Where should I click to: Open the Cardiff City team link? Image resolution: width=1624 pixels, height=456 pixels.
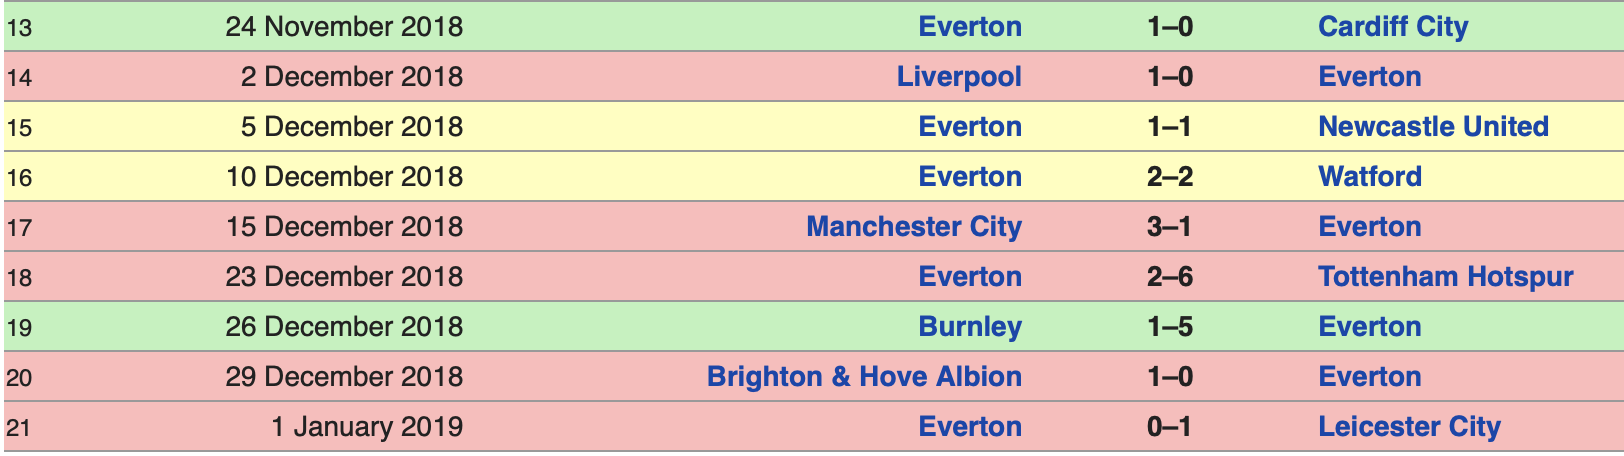tap(1393, 27)
